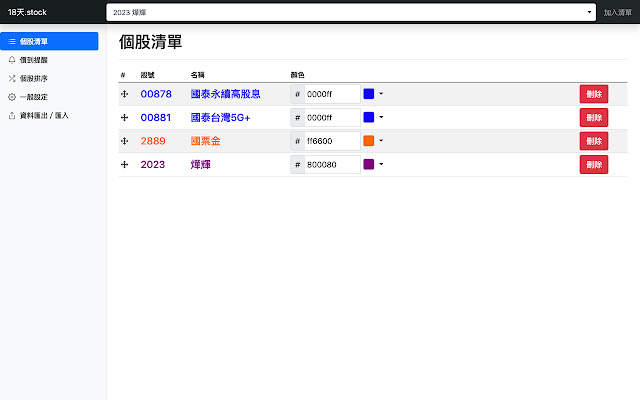The height and width of the screenshot is (400, 640).
Task: Click the bell icon beside 價到提醒
Action: pyautogui.click(x=12, y=60)
